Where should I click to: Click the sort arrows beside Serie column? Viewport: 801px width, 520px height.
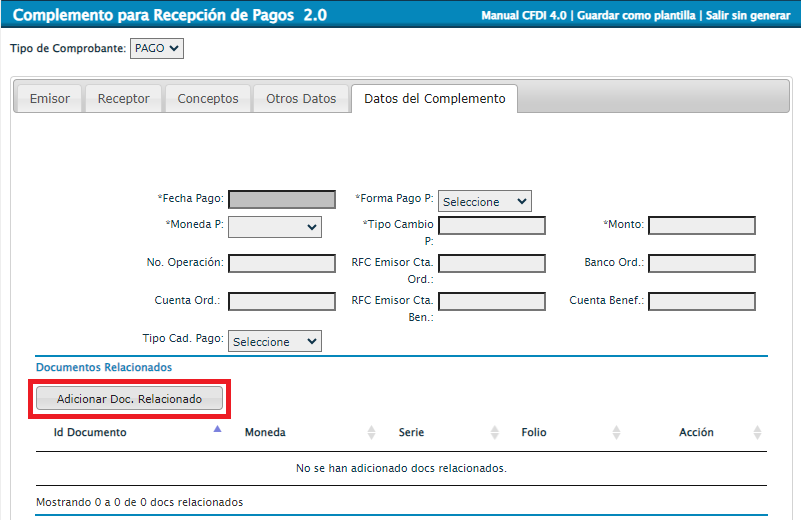(494, 432)
